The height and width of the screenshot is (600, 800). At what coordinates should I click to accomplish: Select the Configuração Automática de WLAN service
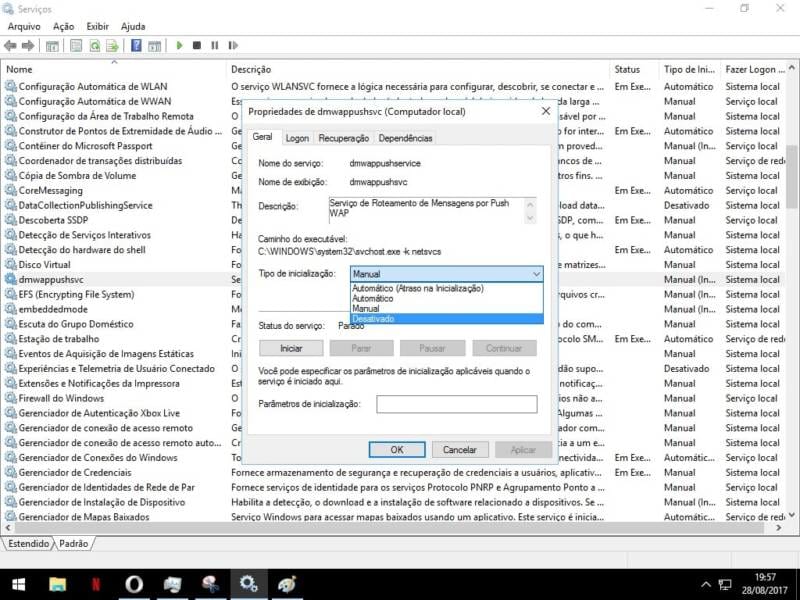coord(93,87)
